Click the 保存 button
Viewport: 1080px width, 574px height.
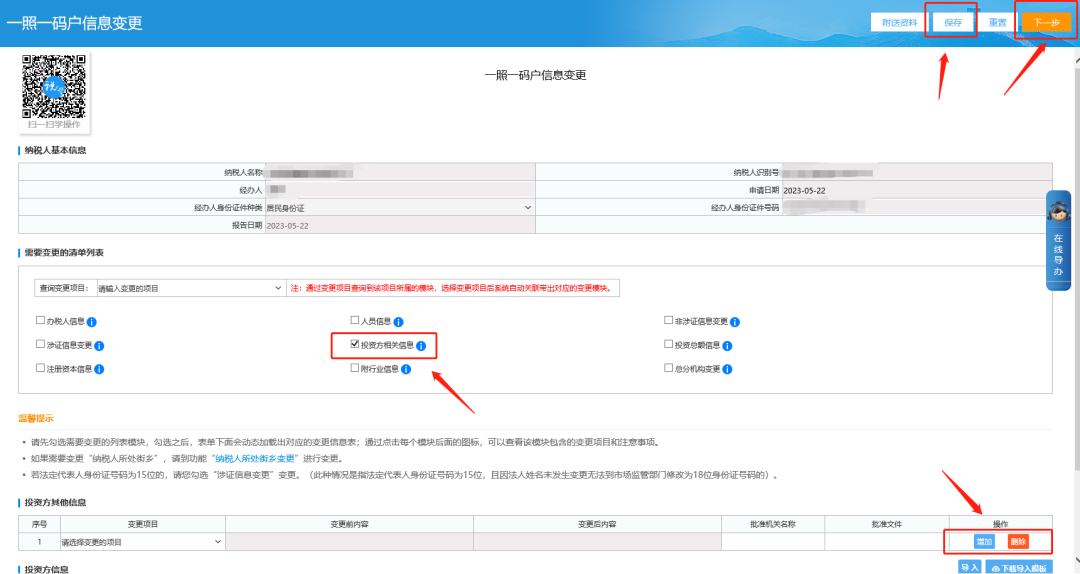click(953, 23)
